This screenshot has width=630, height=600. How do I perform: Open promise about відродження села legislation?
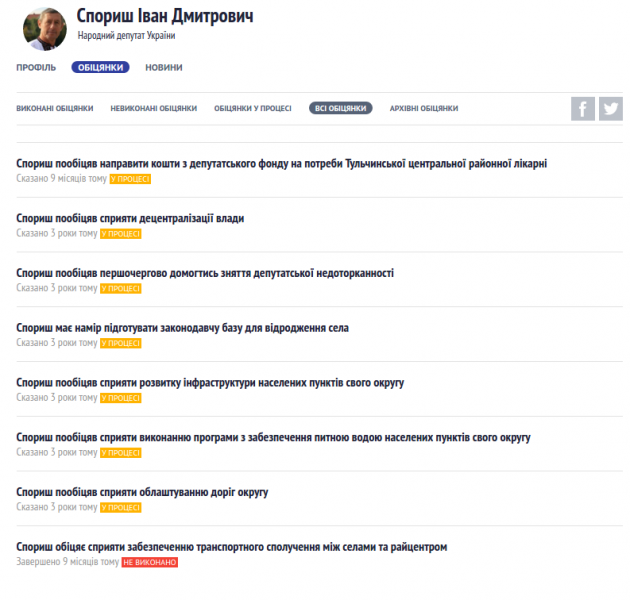pos(182,328)
